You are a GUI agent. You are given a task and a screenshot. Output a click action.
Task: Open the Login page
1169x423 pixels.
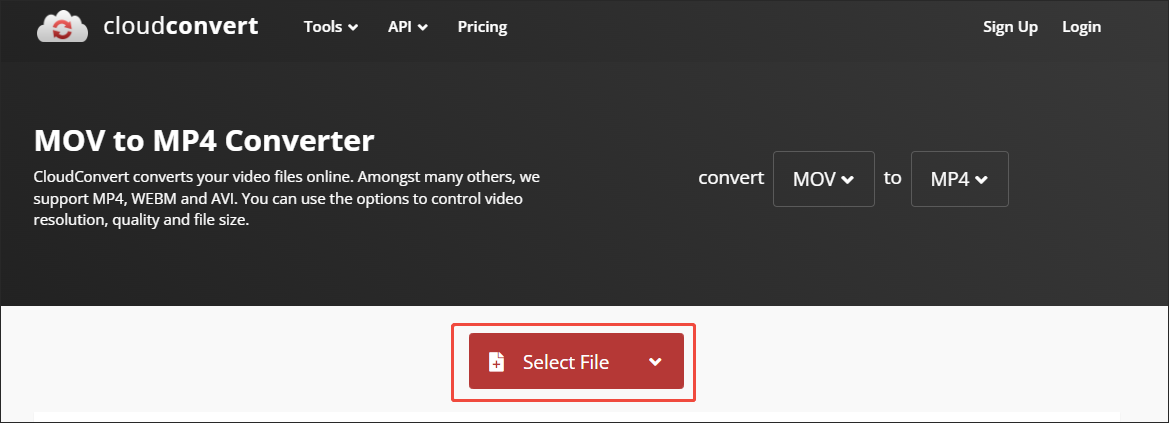(x=1081, y=27)
